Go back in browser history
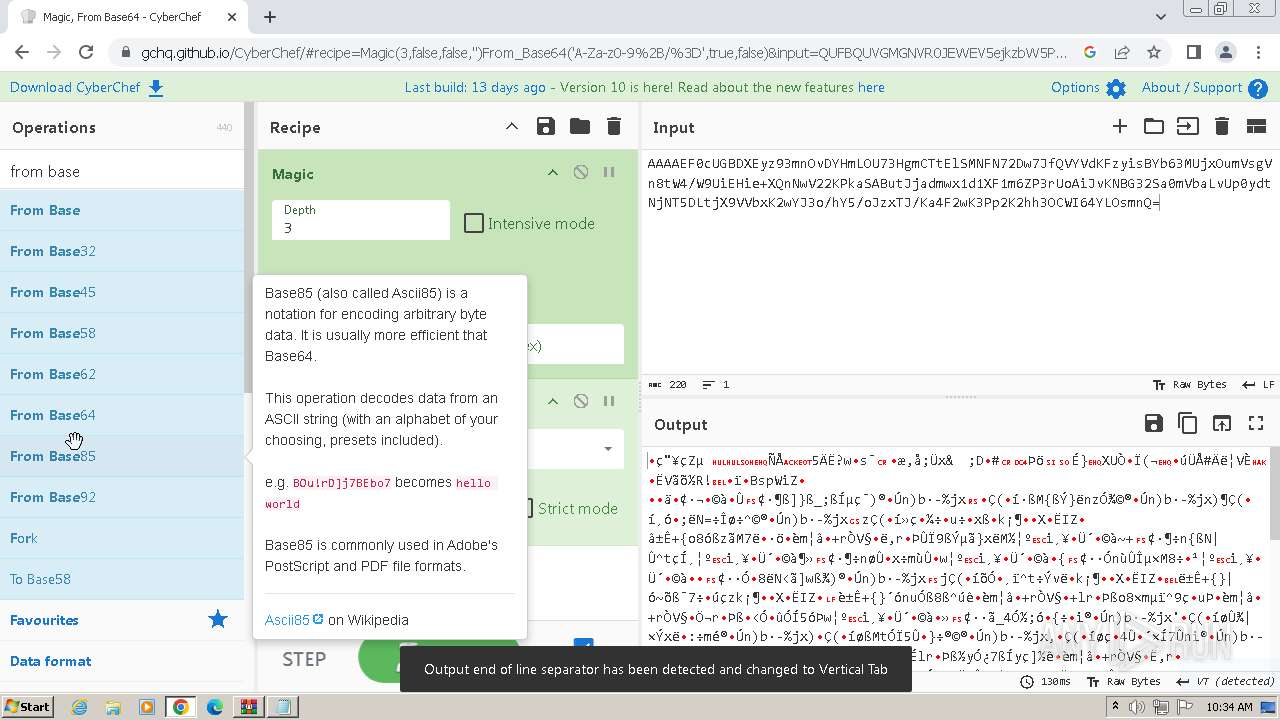Image resolution: width=1280 pixels, height=720 pixels. click(22, 52)
